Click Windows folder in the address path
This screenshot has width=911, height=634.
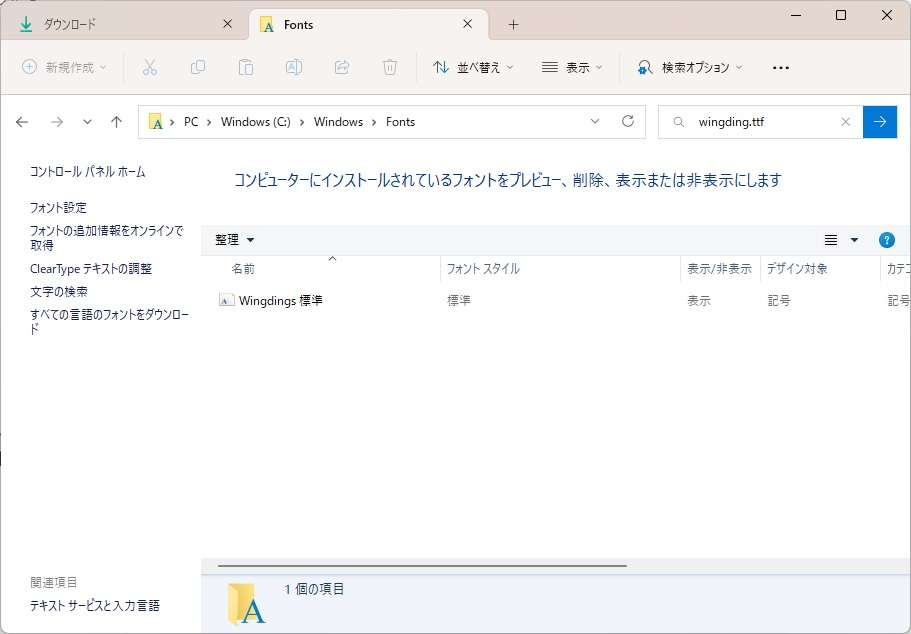point(338,122)
